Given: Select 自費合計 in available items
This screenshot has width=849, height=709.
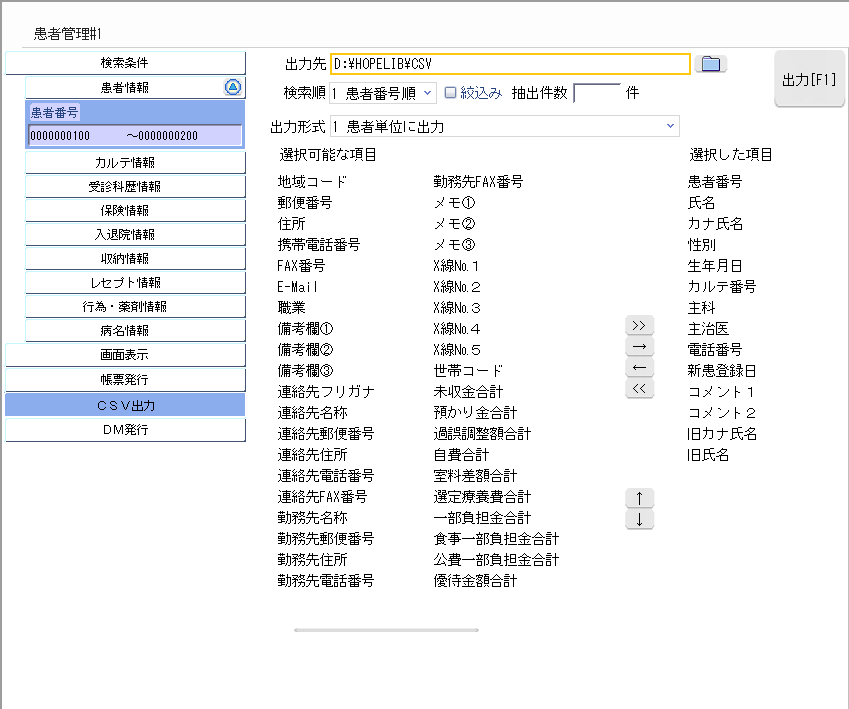Looking at the screenshot, I should coord(461,455).
